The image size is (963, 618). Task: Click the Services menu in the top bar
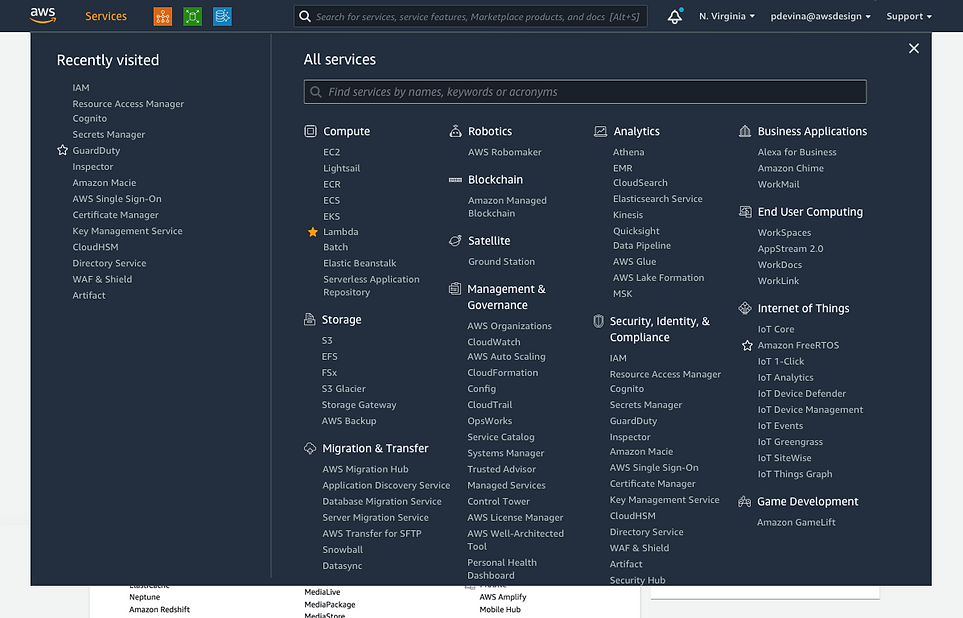[x=106, y=17]
